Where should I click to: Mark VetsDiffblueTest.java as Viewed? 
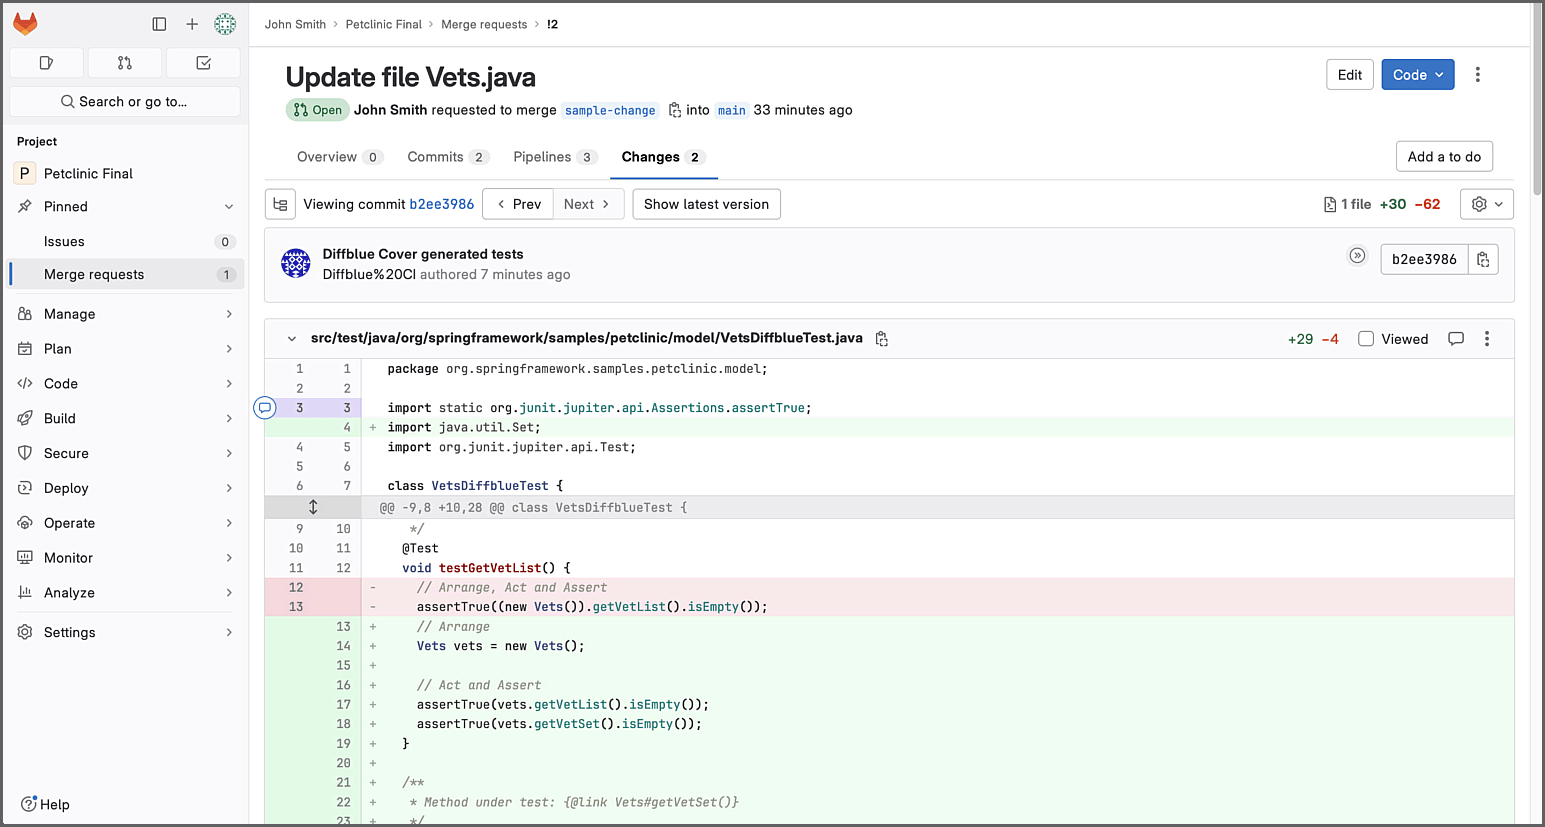point(1366,338)
